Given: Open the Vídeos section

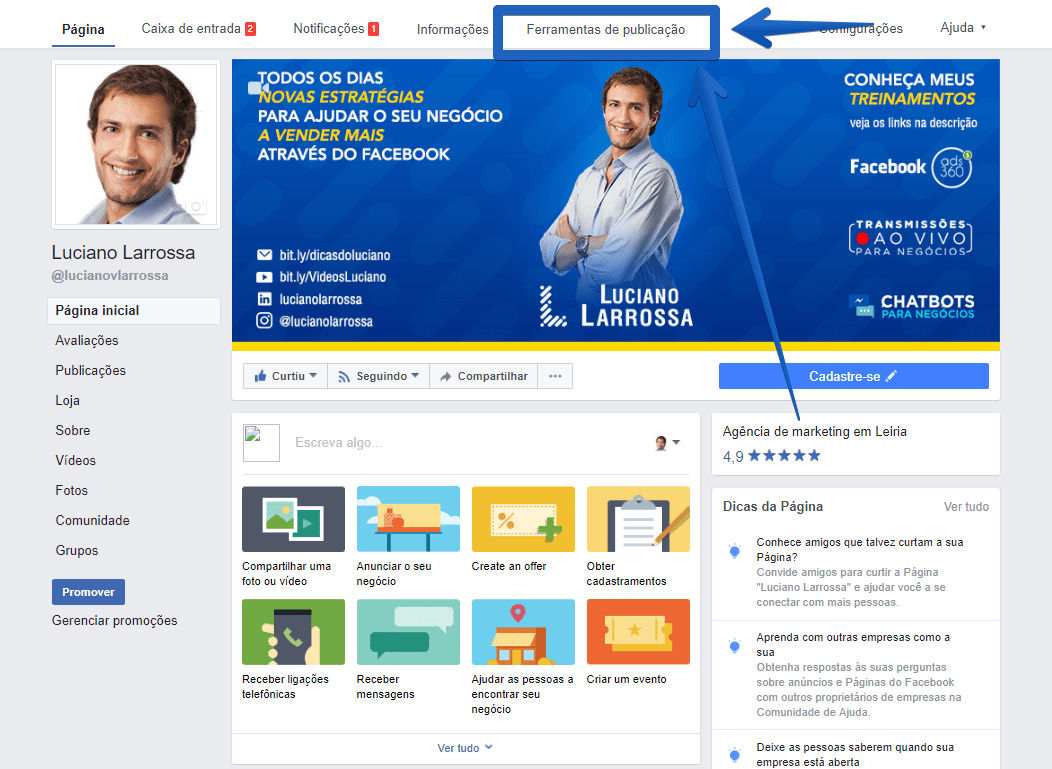Looking at the screenshot, I should pos(75,460).
